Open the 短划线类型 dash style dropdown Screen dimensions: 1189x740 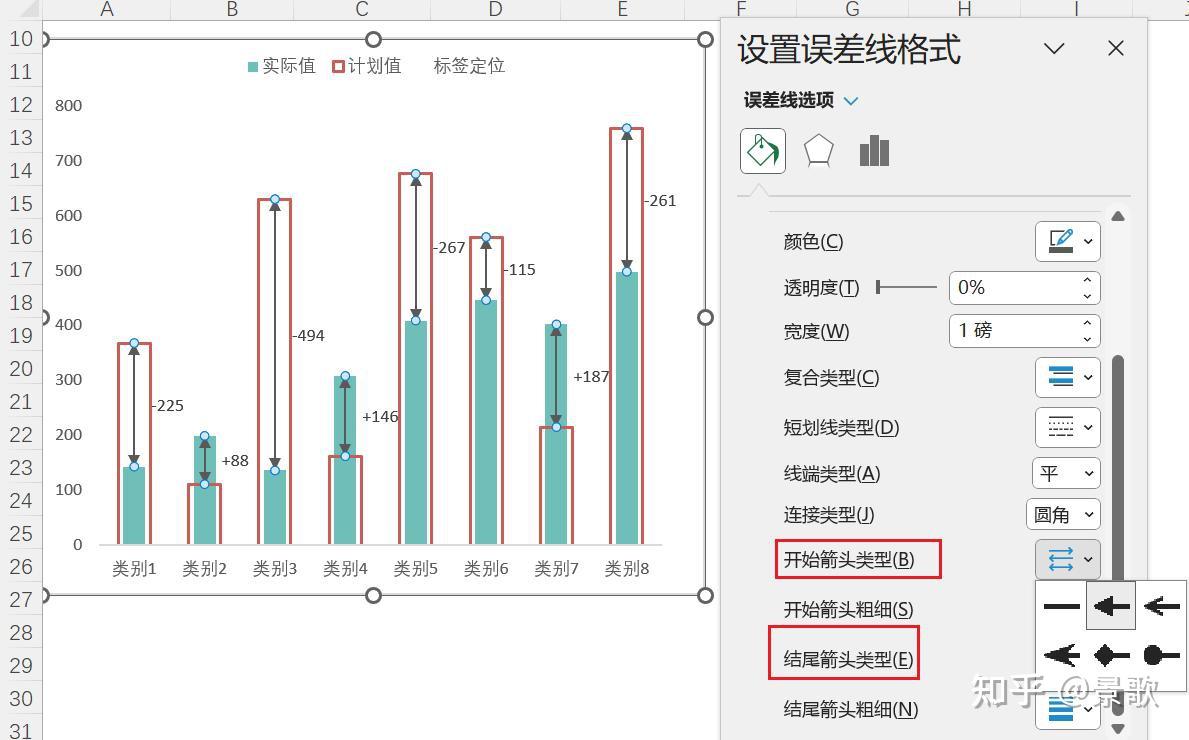[x=1067, y=426]
